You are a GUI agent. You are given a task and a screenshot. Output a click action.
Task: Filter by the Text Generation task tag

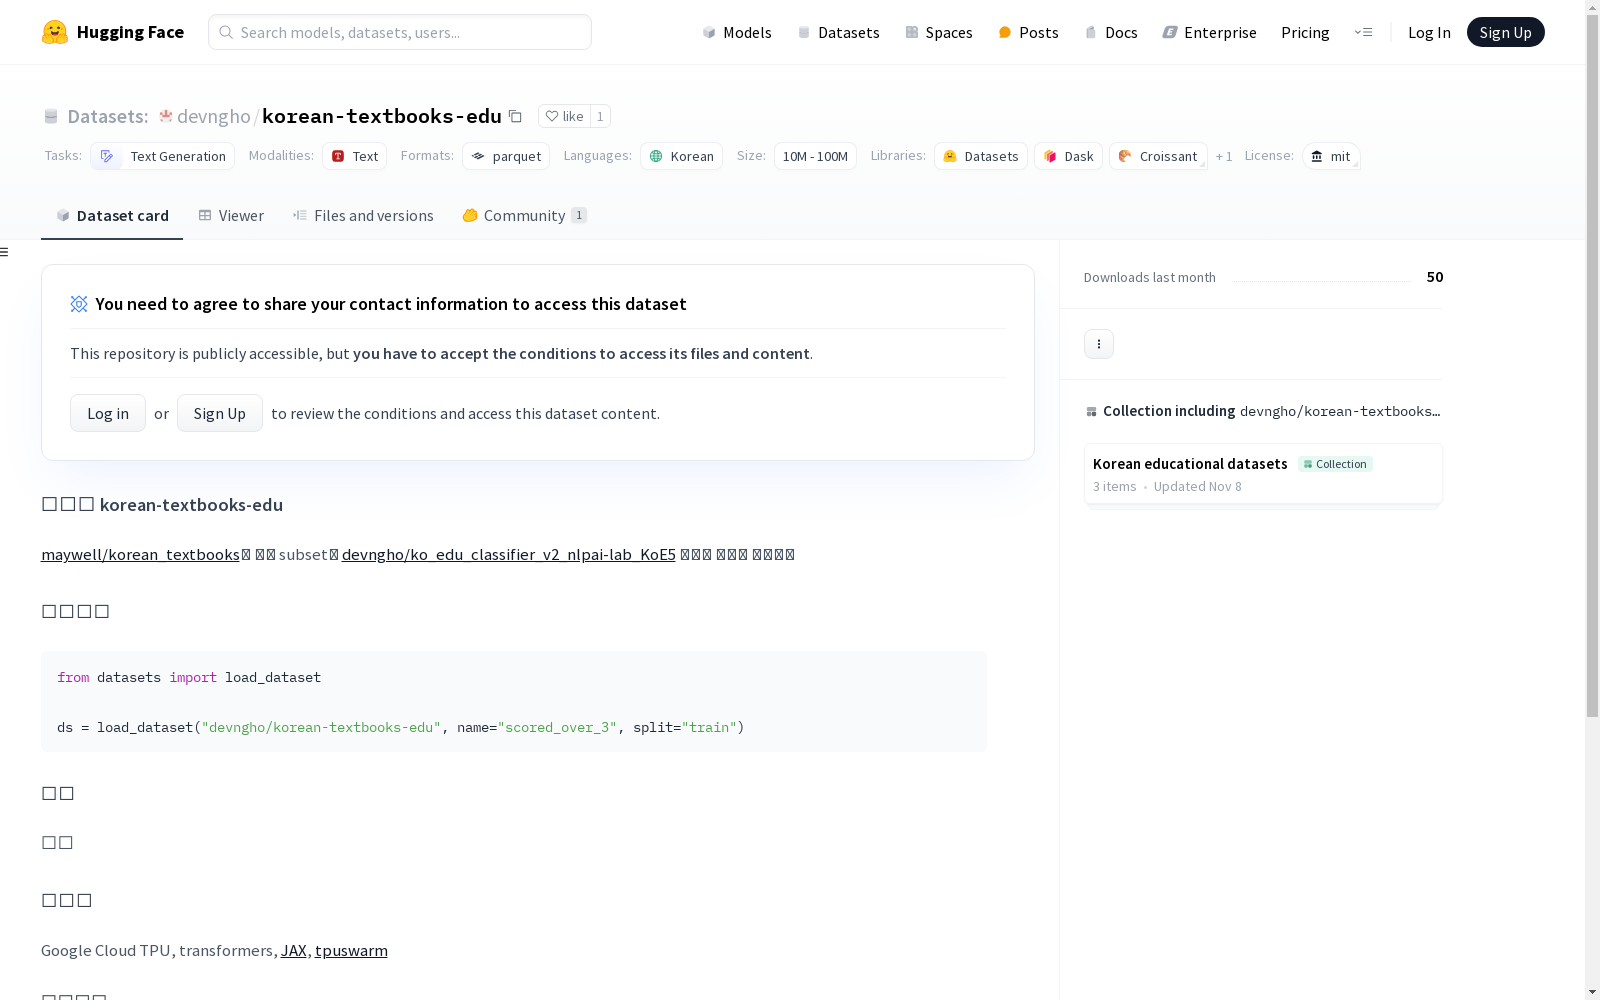(162, 156)
